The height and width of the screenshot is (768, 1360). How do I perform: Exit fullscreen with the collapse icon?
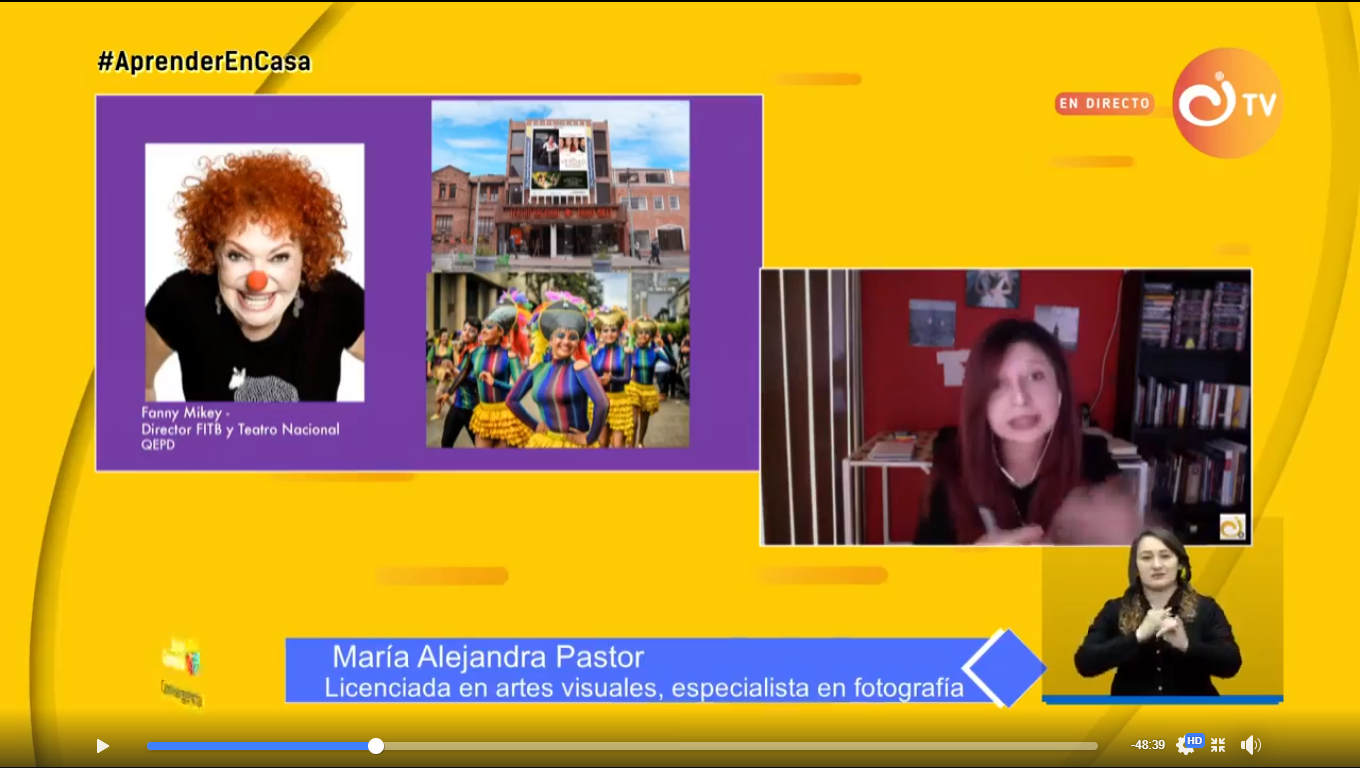[1218, 745]
